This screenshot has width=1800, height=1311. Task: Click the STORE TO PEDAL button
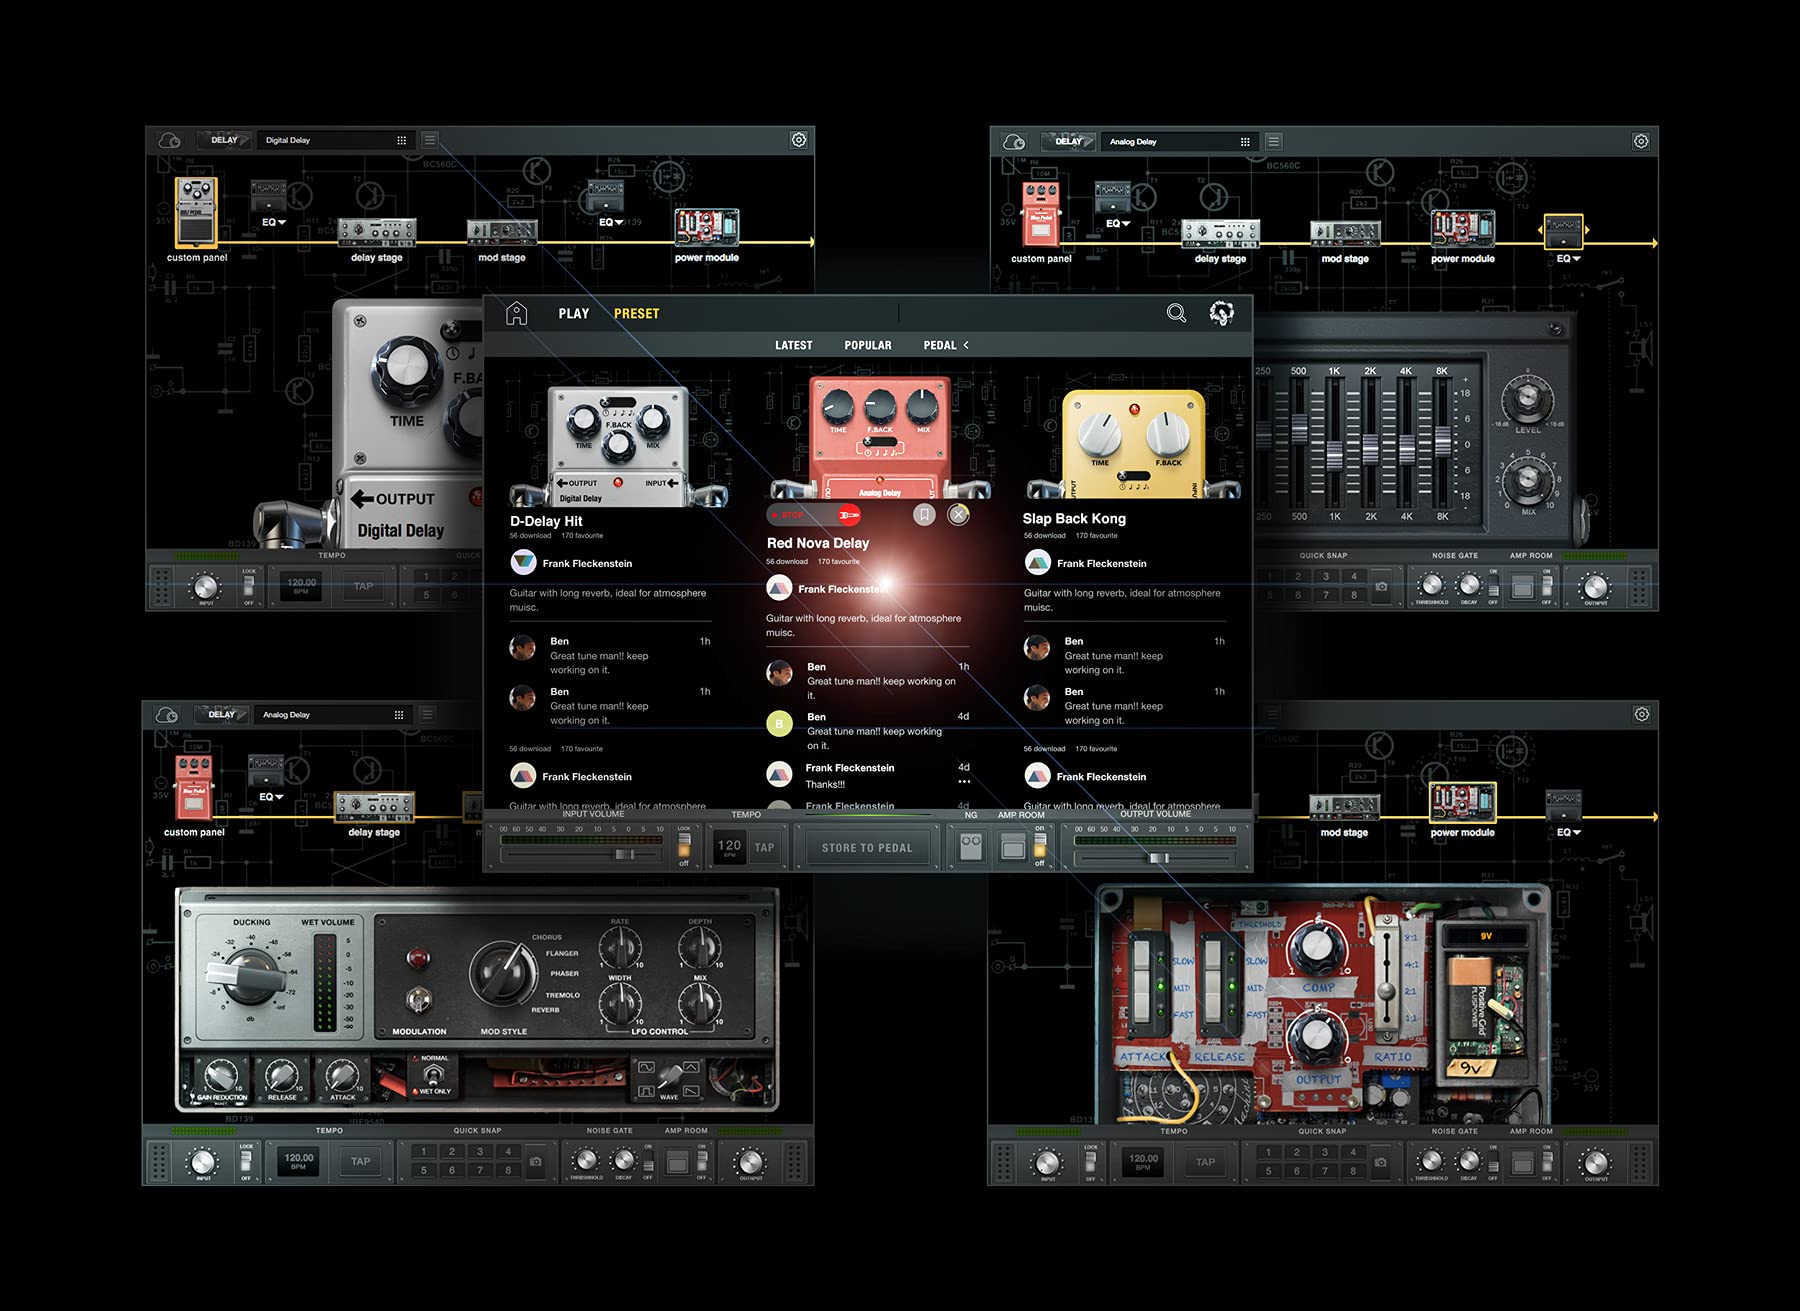tap(866, 847)
